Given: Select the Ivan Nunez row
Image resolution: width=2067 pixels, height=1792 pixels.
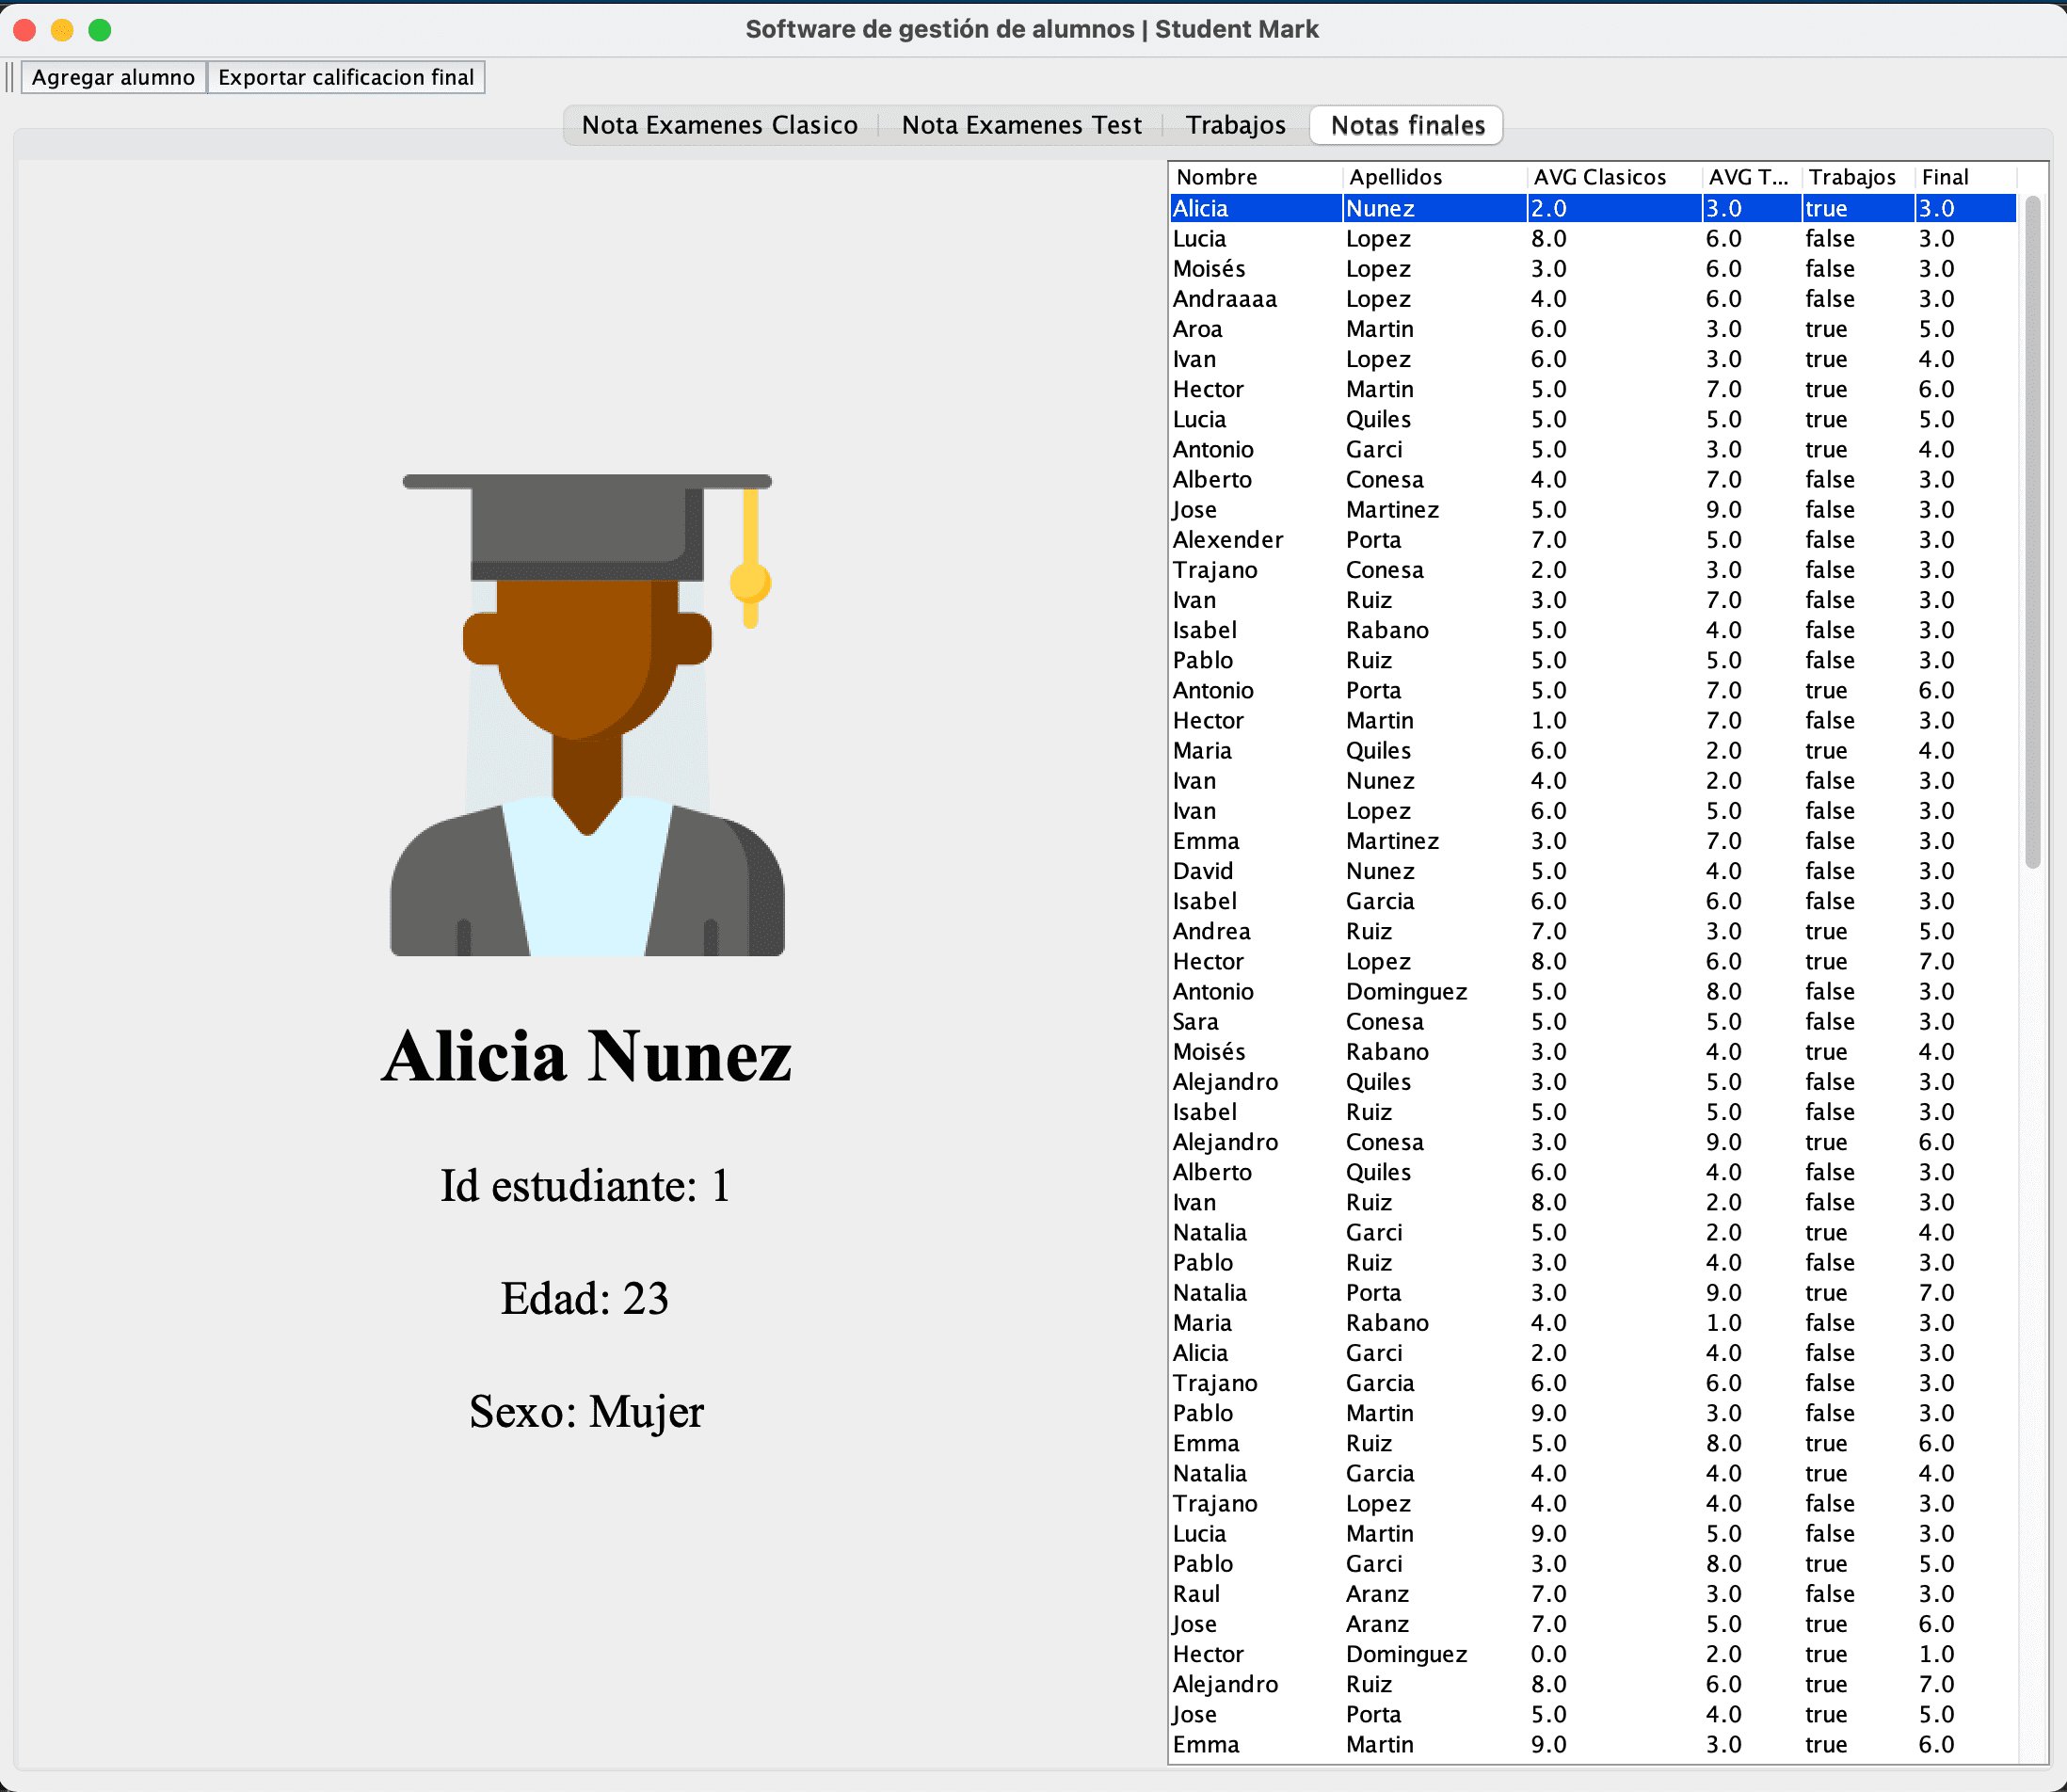Looking at the screenshot, I should pos(1593,781).
